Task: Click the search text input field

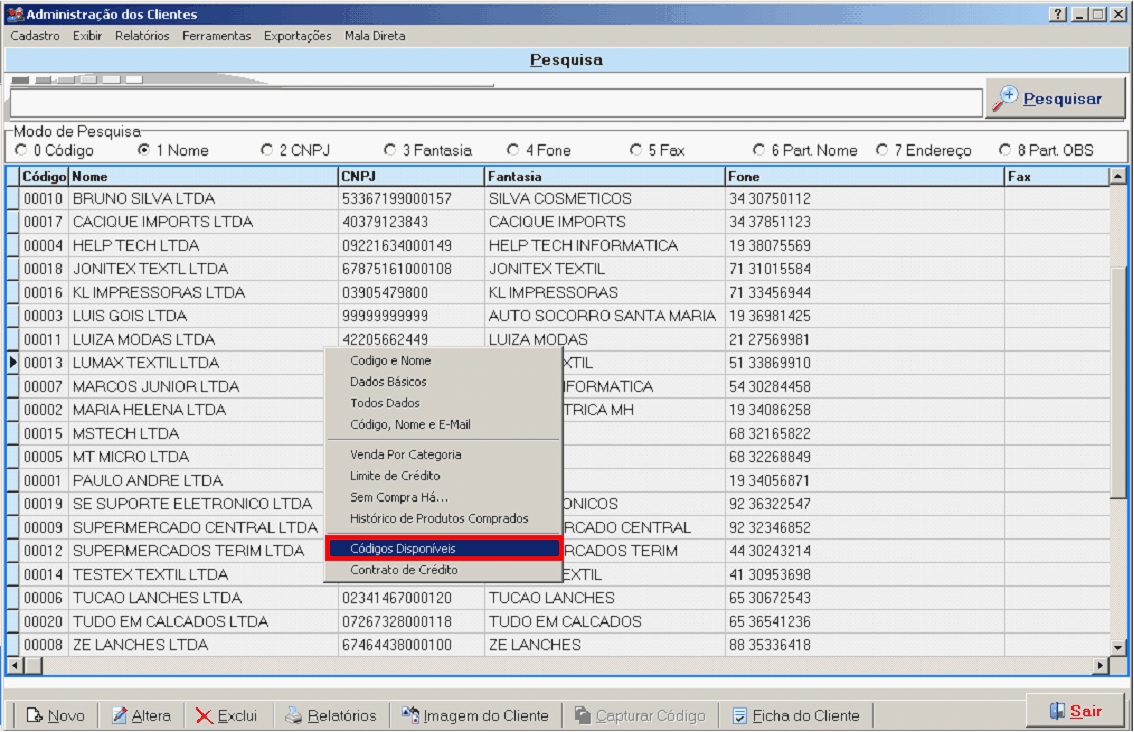Action: pos(495,103)
